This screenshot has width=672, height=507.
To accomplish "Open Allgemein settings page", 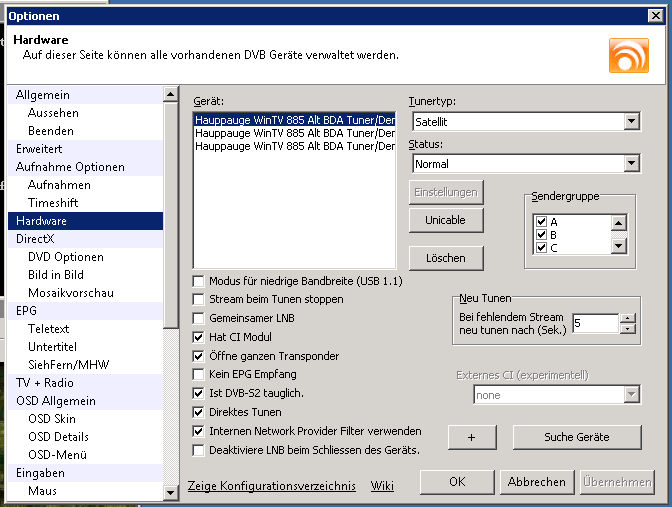I will coord(85,95).
